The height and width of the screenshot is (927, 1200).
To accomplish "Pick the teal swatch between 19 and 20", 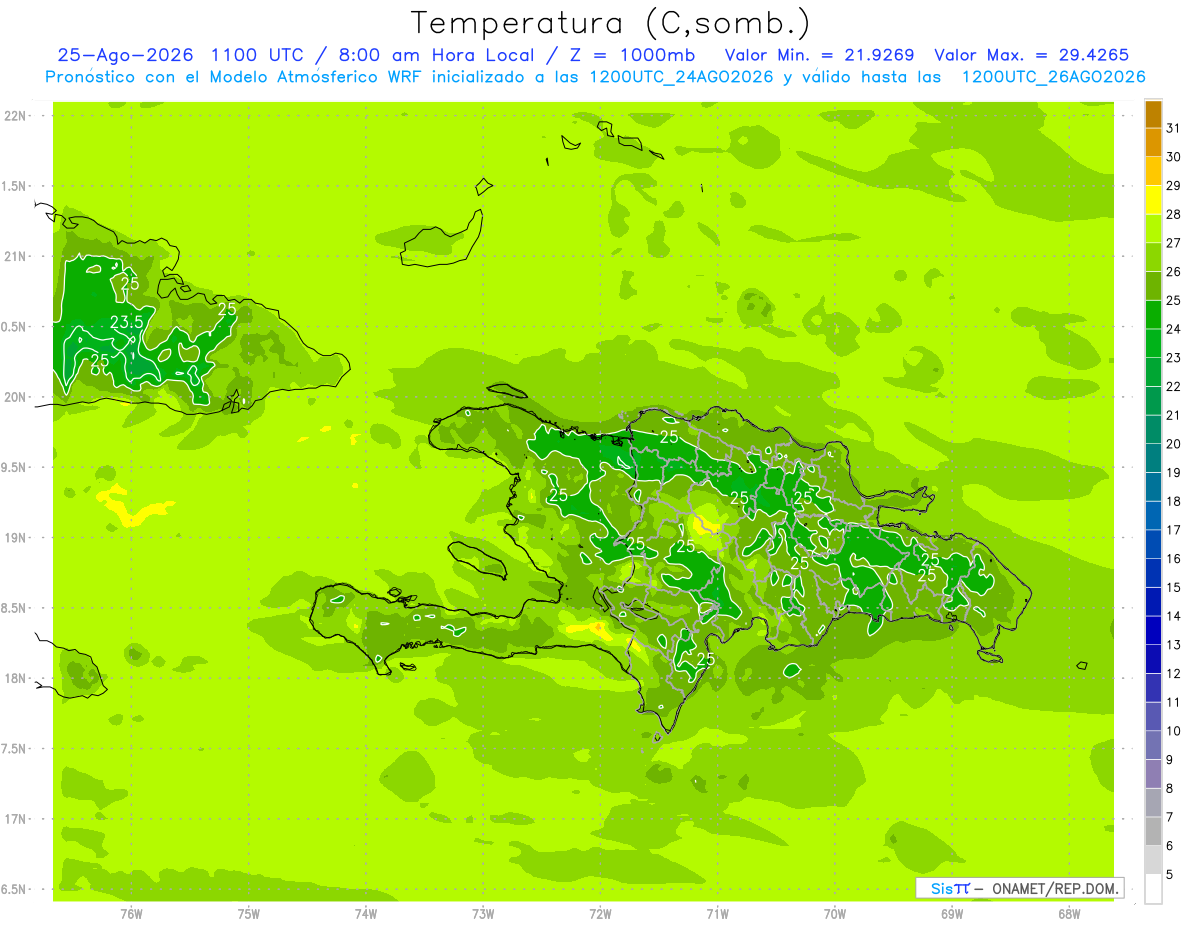I will (1153, 458).
